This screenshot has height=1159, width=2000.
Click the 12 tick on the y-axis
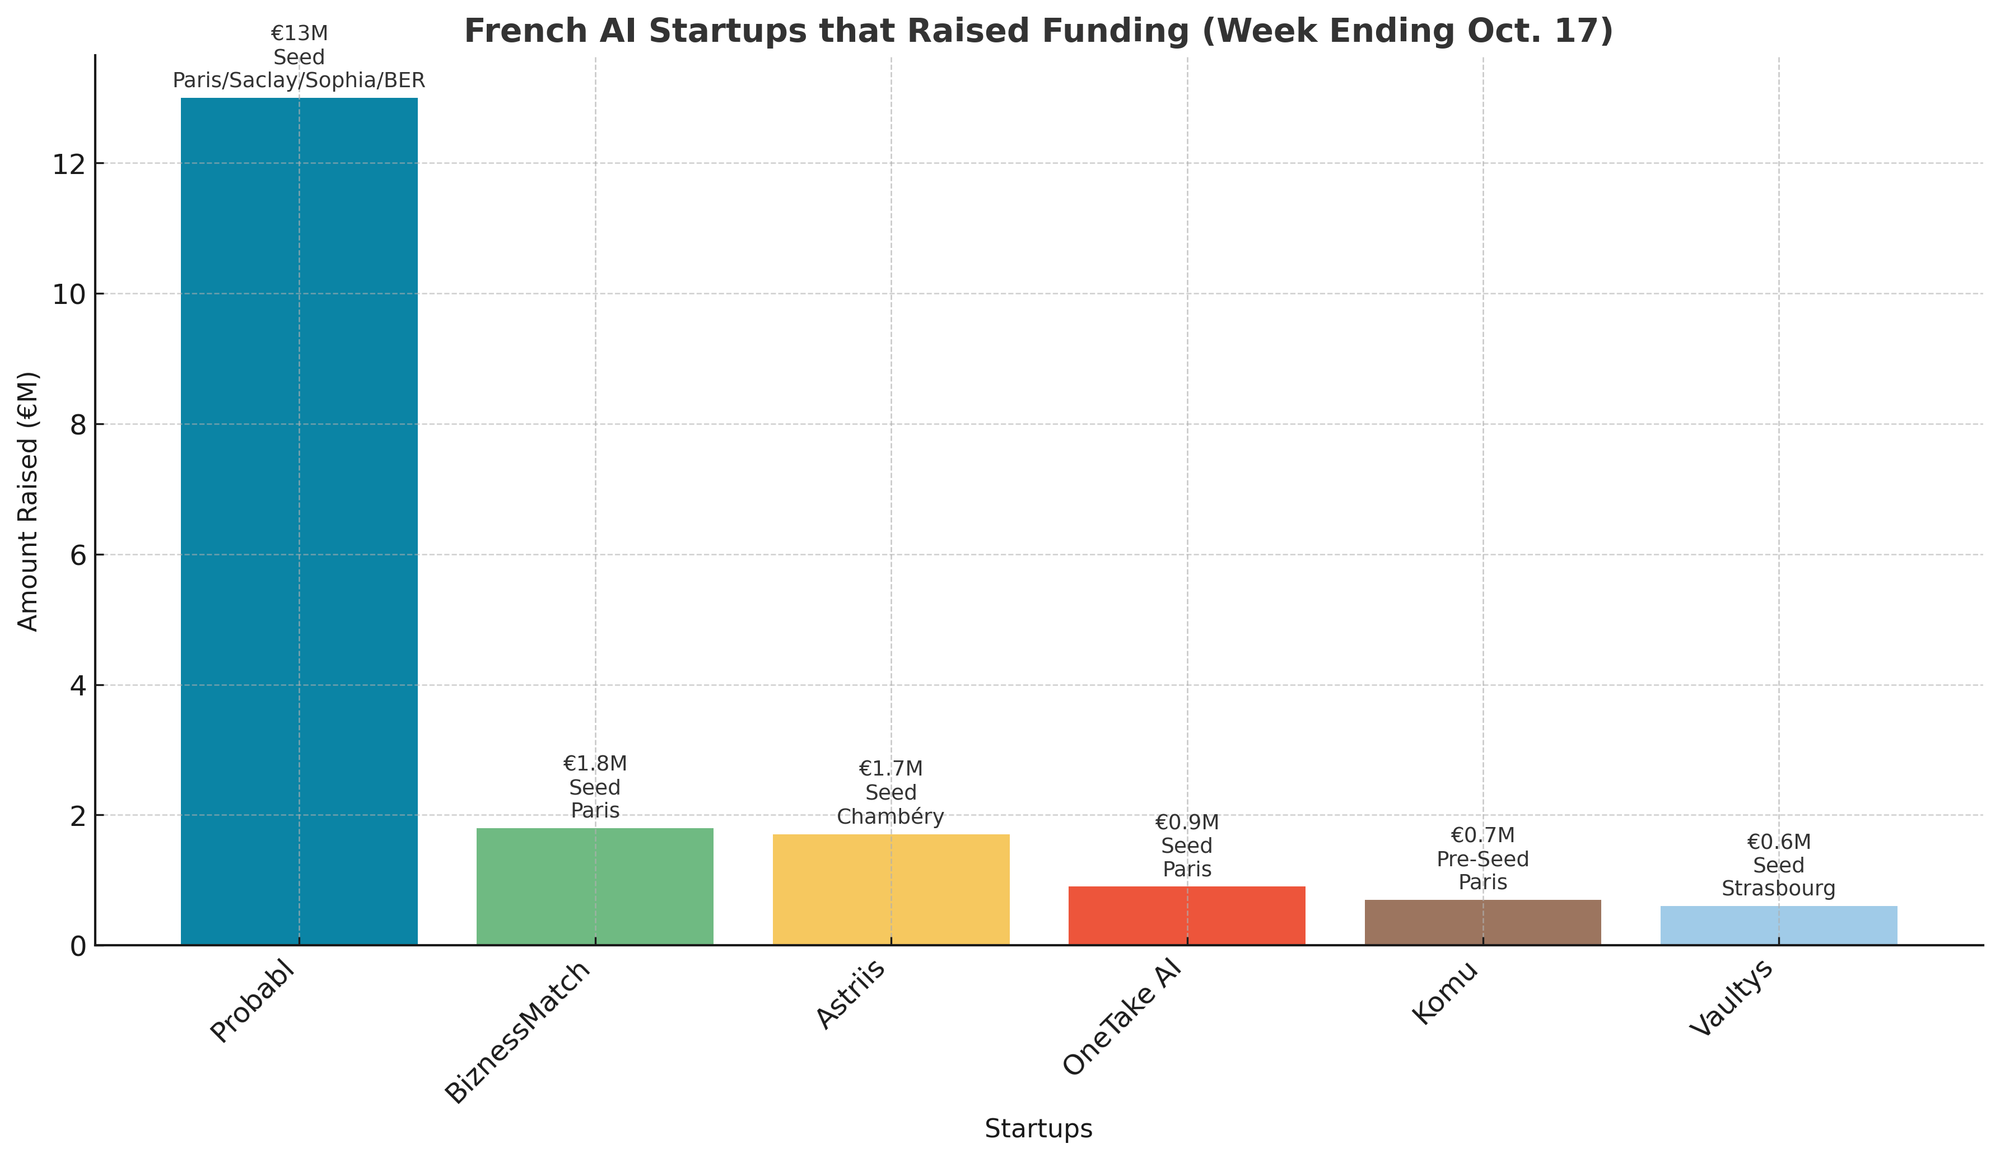(x=69, y=164)
